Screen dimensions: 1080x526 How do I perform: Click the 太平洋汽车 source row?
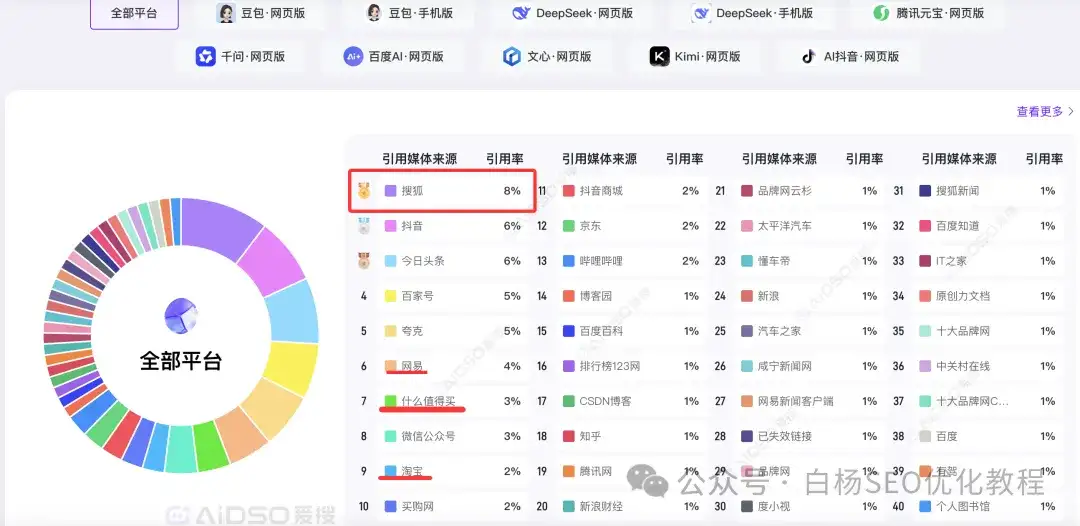pos(798,226)
